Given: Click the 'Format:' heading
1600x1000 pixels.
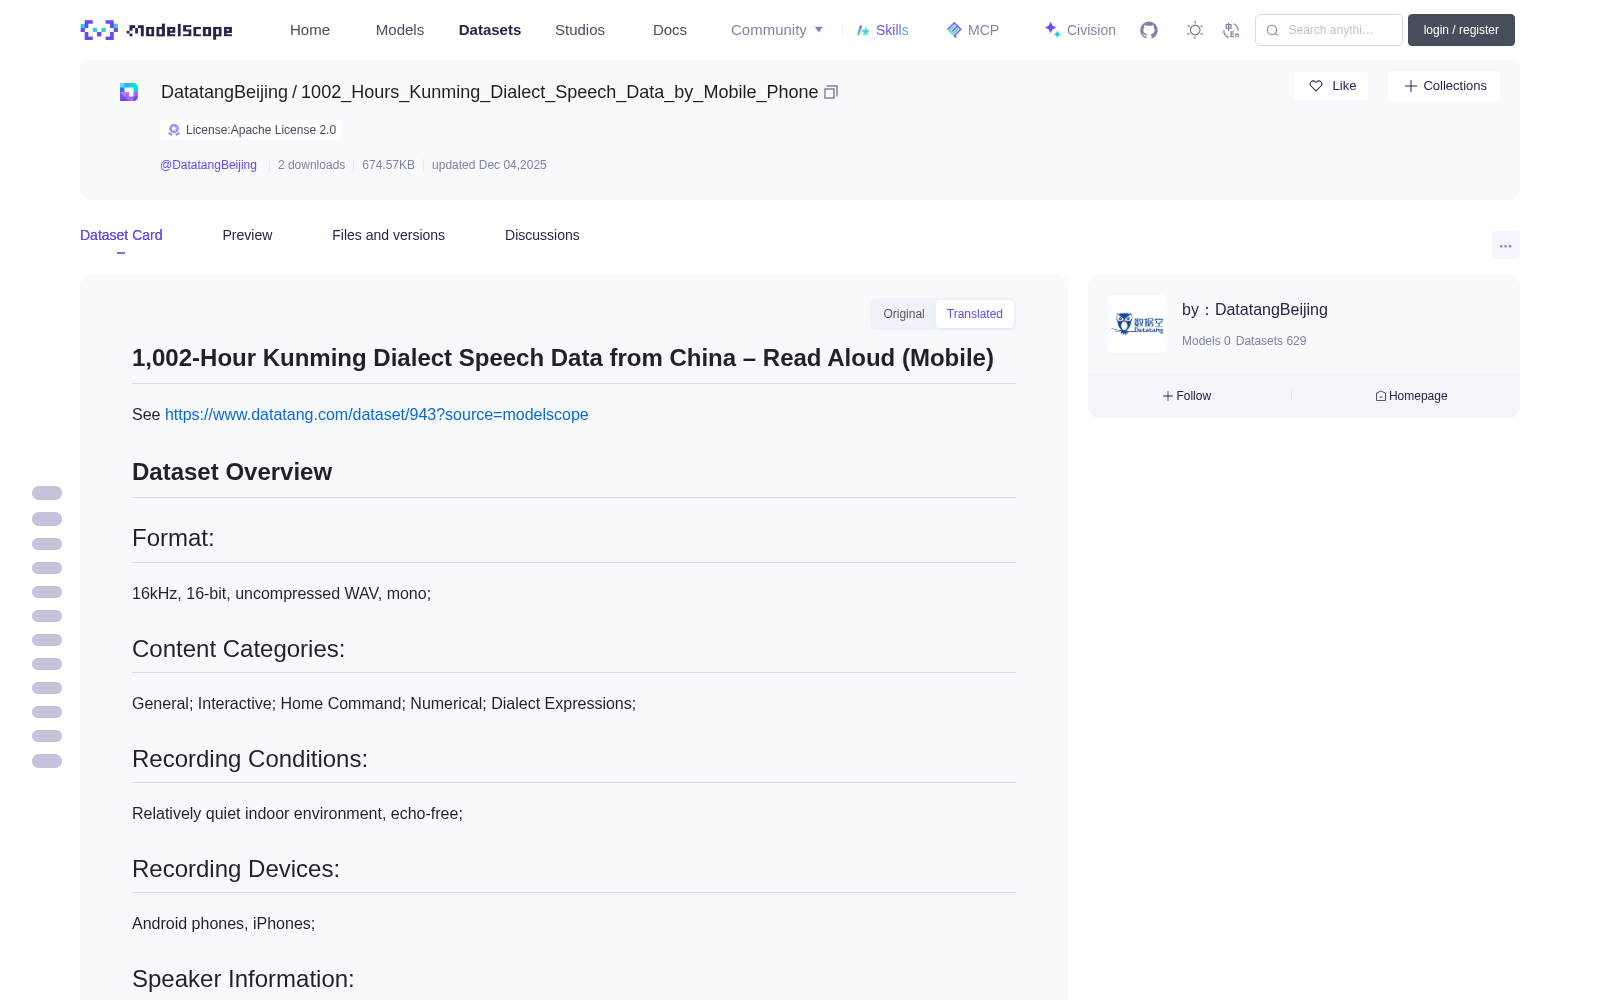Looking at the screenshot, I should pos(173,538).
